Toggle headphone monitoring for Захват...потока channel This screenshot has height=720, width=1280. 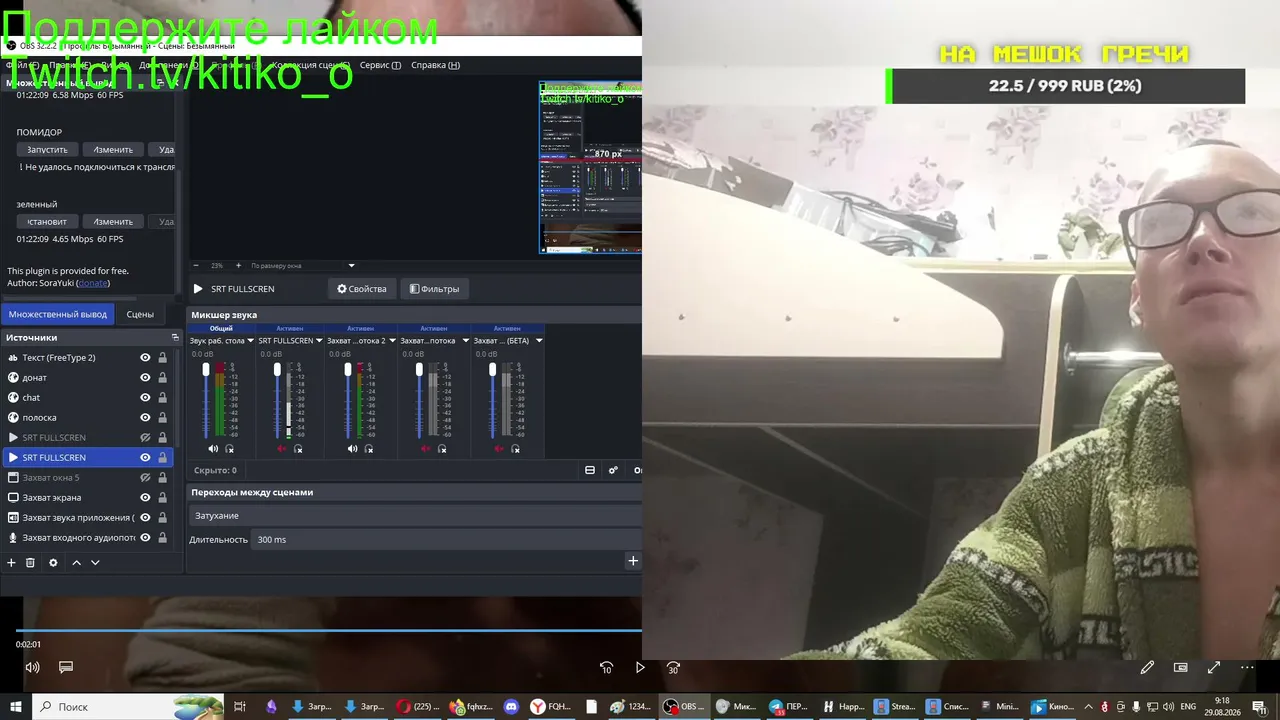pyautogui.click(x=442, y=449)
